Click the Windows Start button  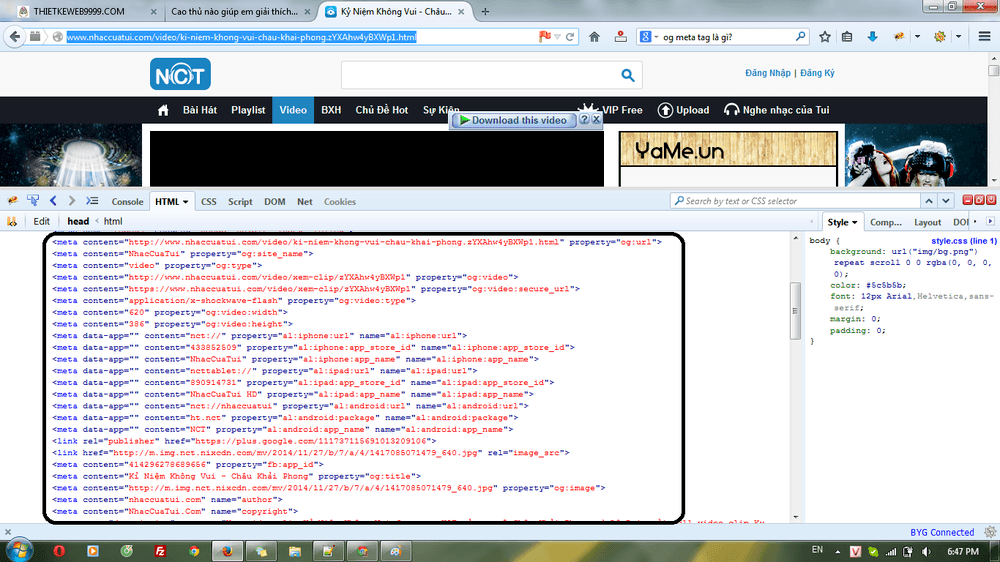point(18,550)
